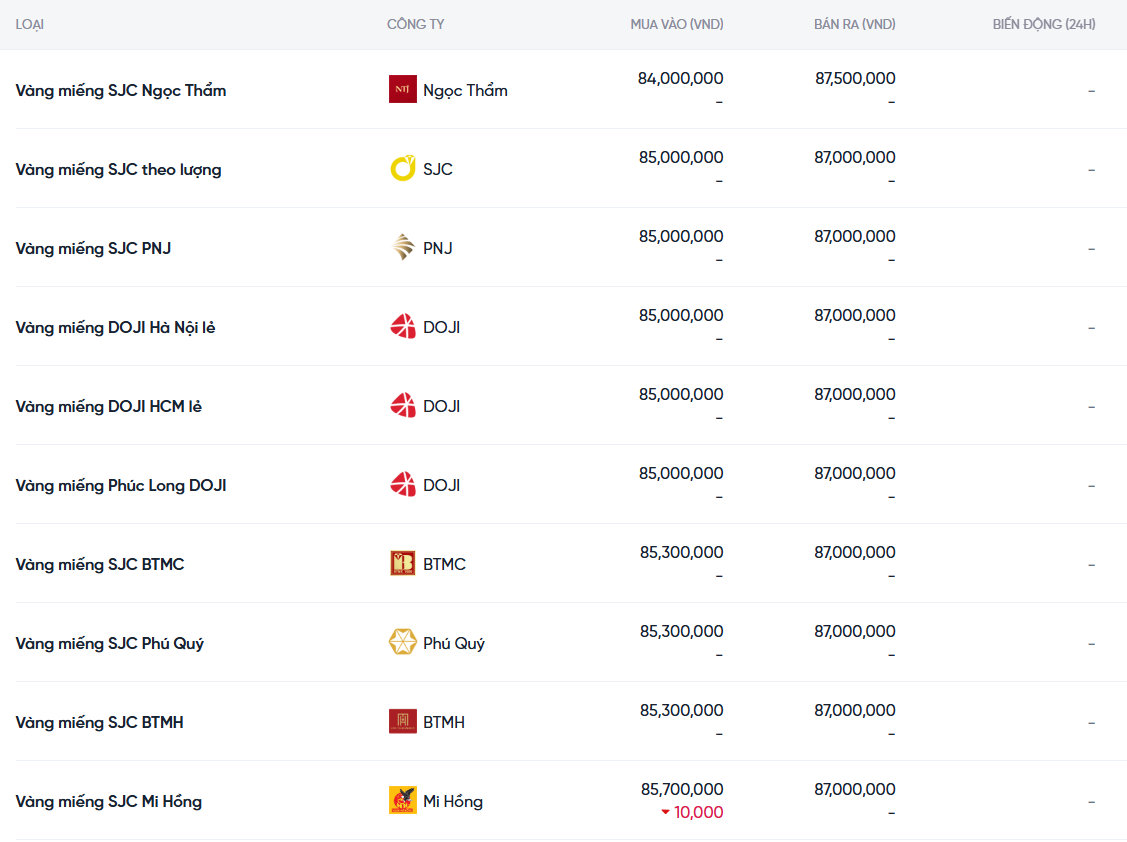Select the BTMH red logo

point(402,721)
